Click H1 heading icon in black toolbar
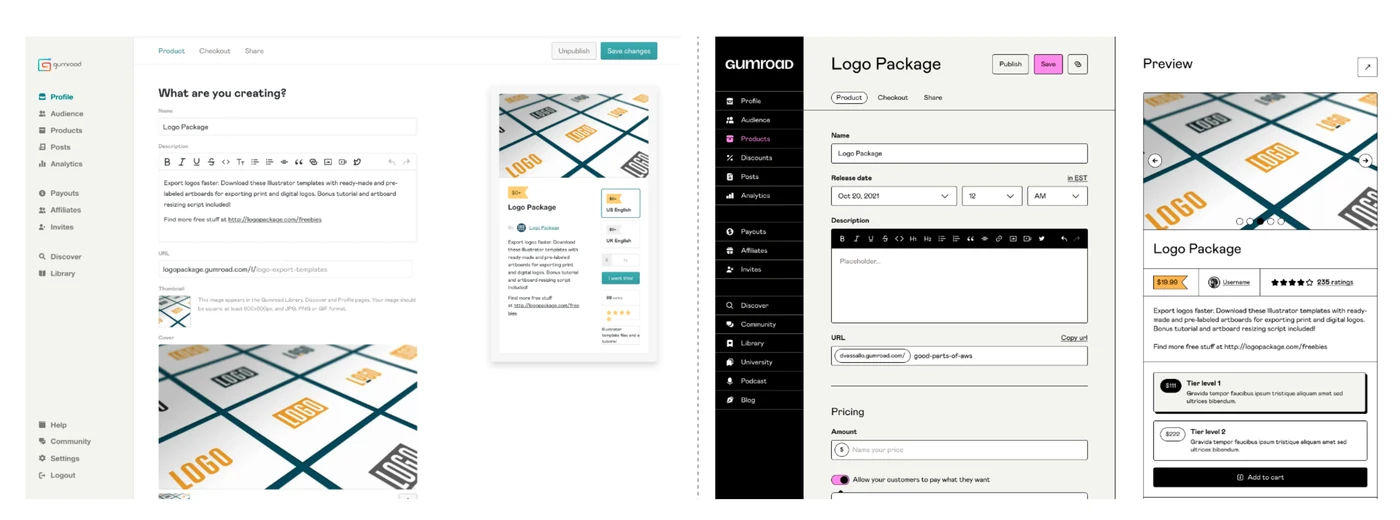The image size is (1400, 520). 914,239
